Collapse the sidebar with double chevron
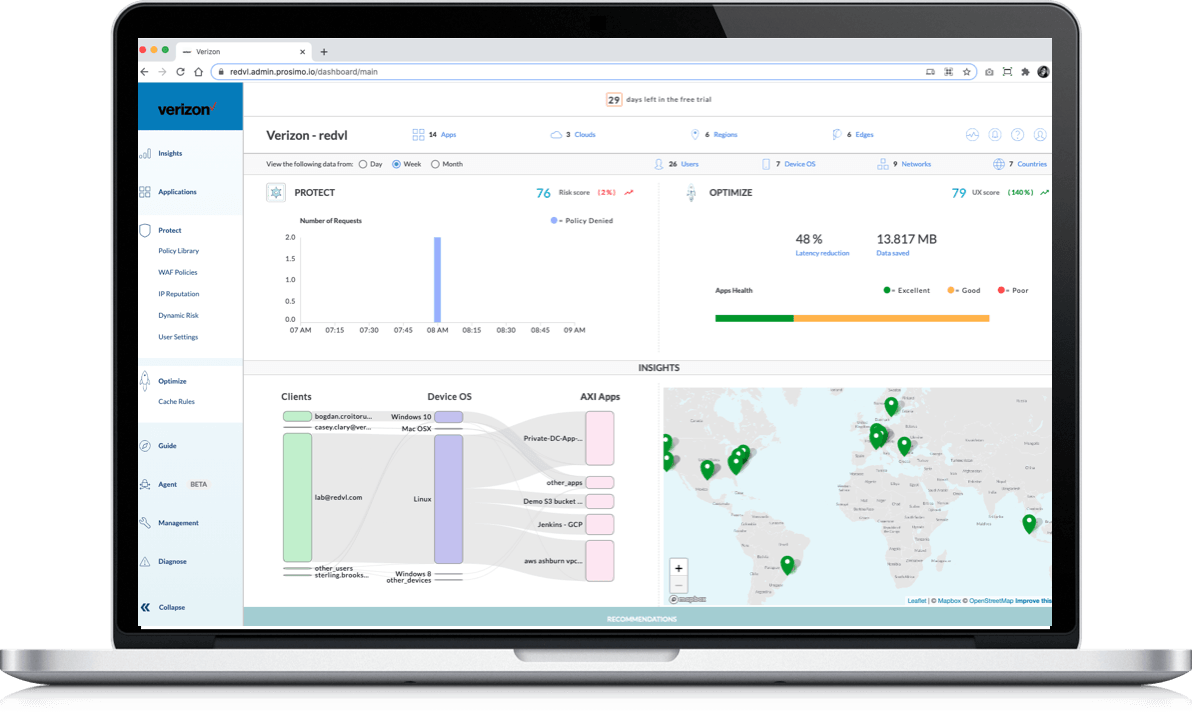The height and width of the screenshot is (712, 1192). tap(145, 607)
